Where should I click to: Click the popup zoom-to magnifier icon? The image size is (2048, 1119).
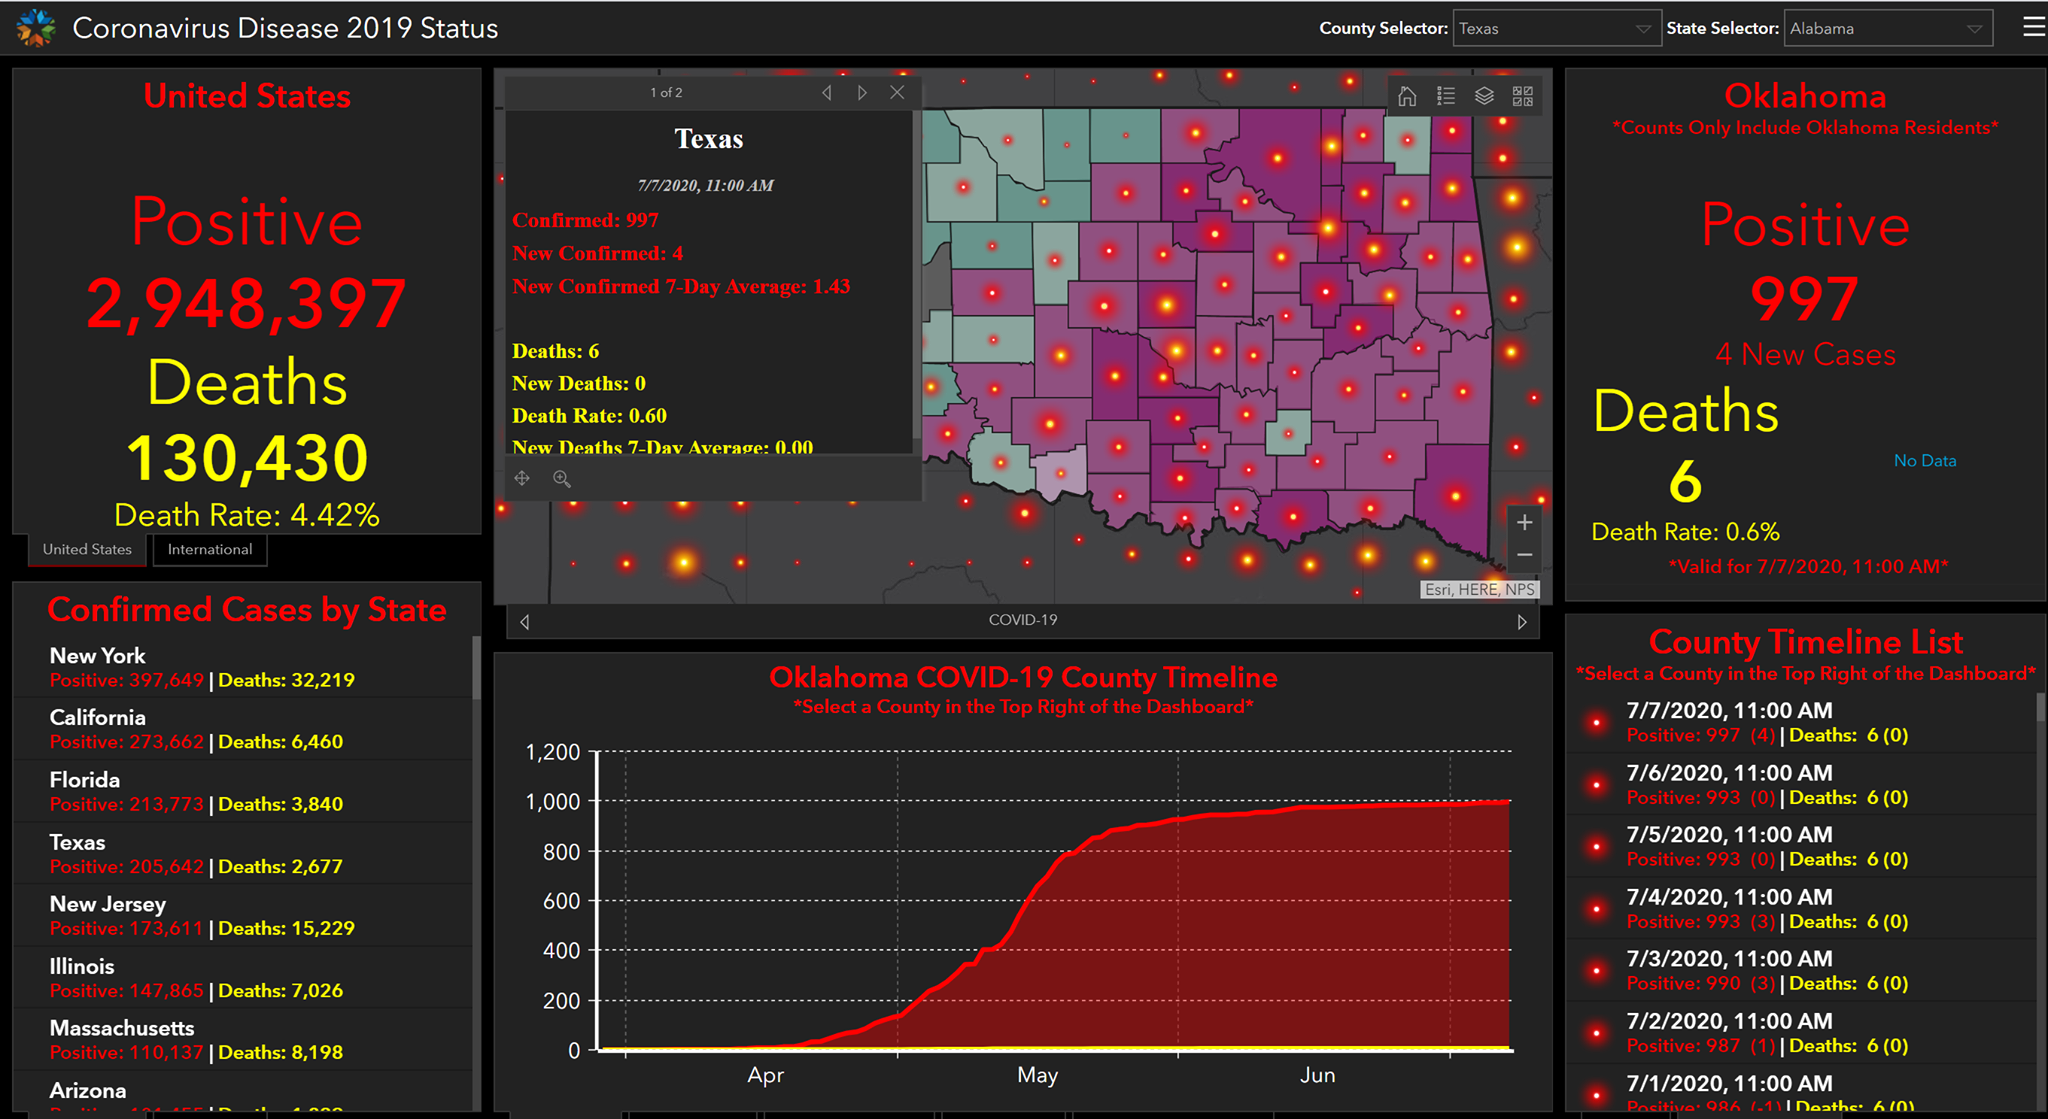click(x=562, y=479)
